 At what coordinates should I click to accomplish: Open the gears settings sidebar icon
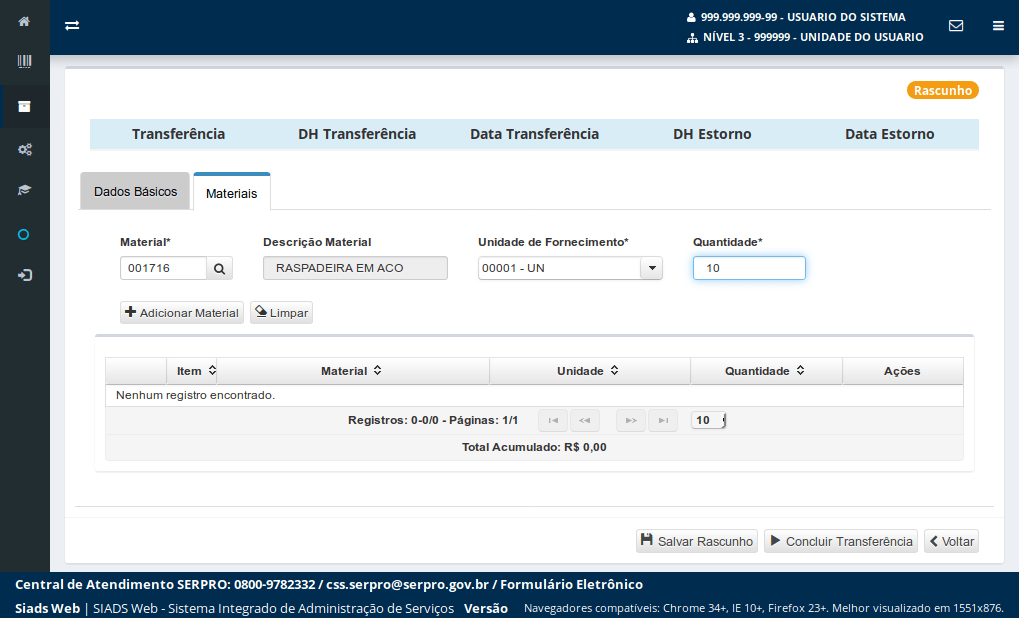(25, 149)
